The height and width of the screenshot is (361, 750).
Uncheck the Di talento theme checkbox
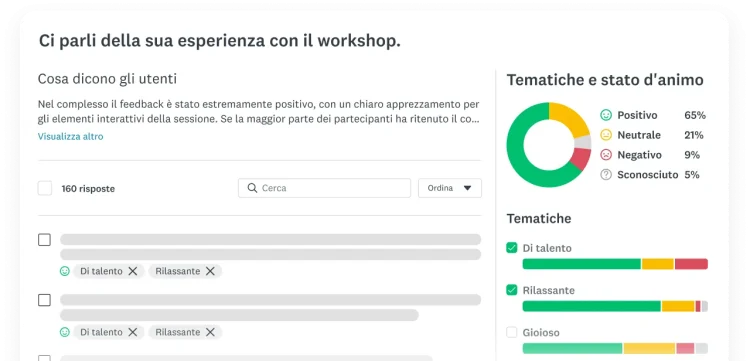pos(512,248)
